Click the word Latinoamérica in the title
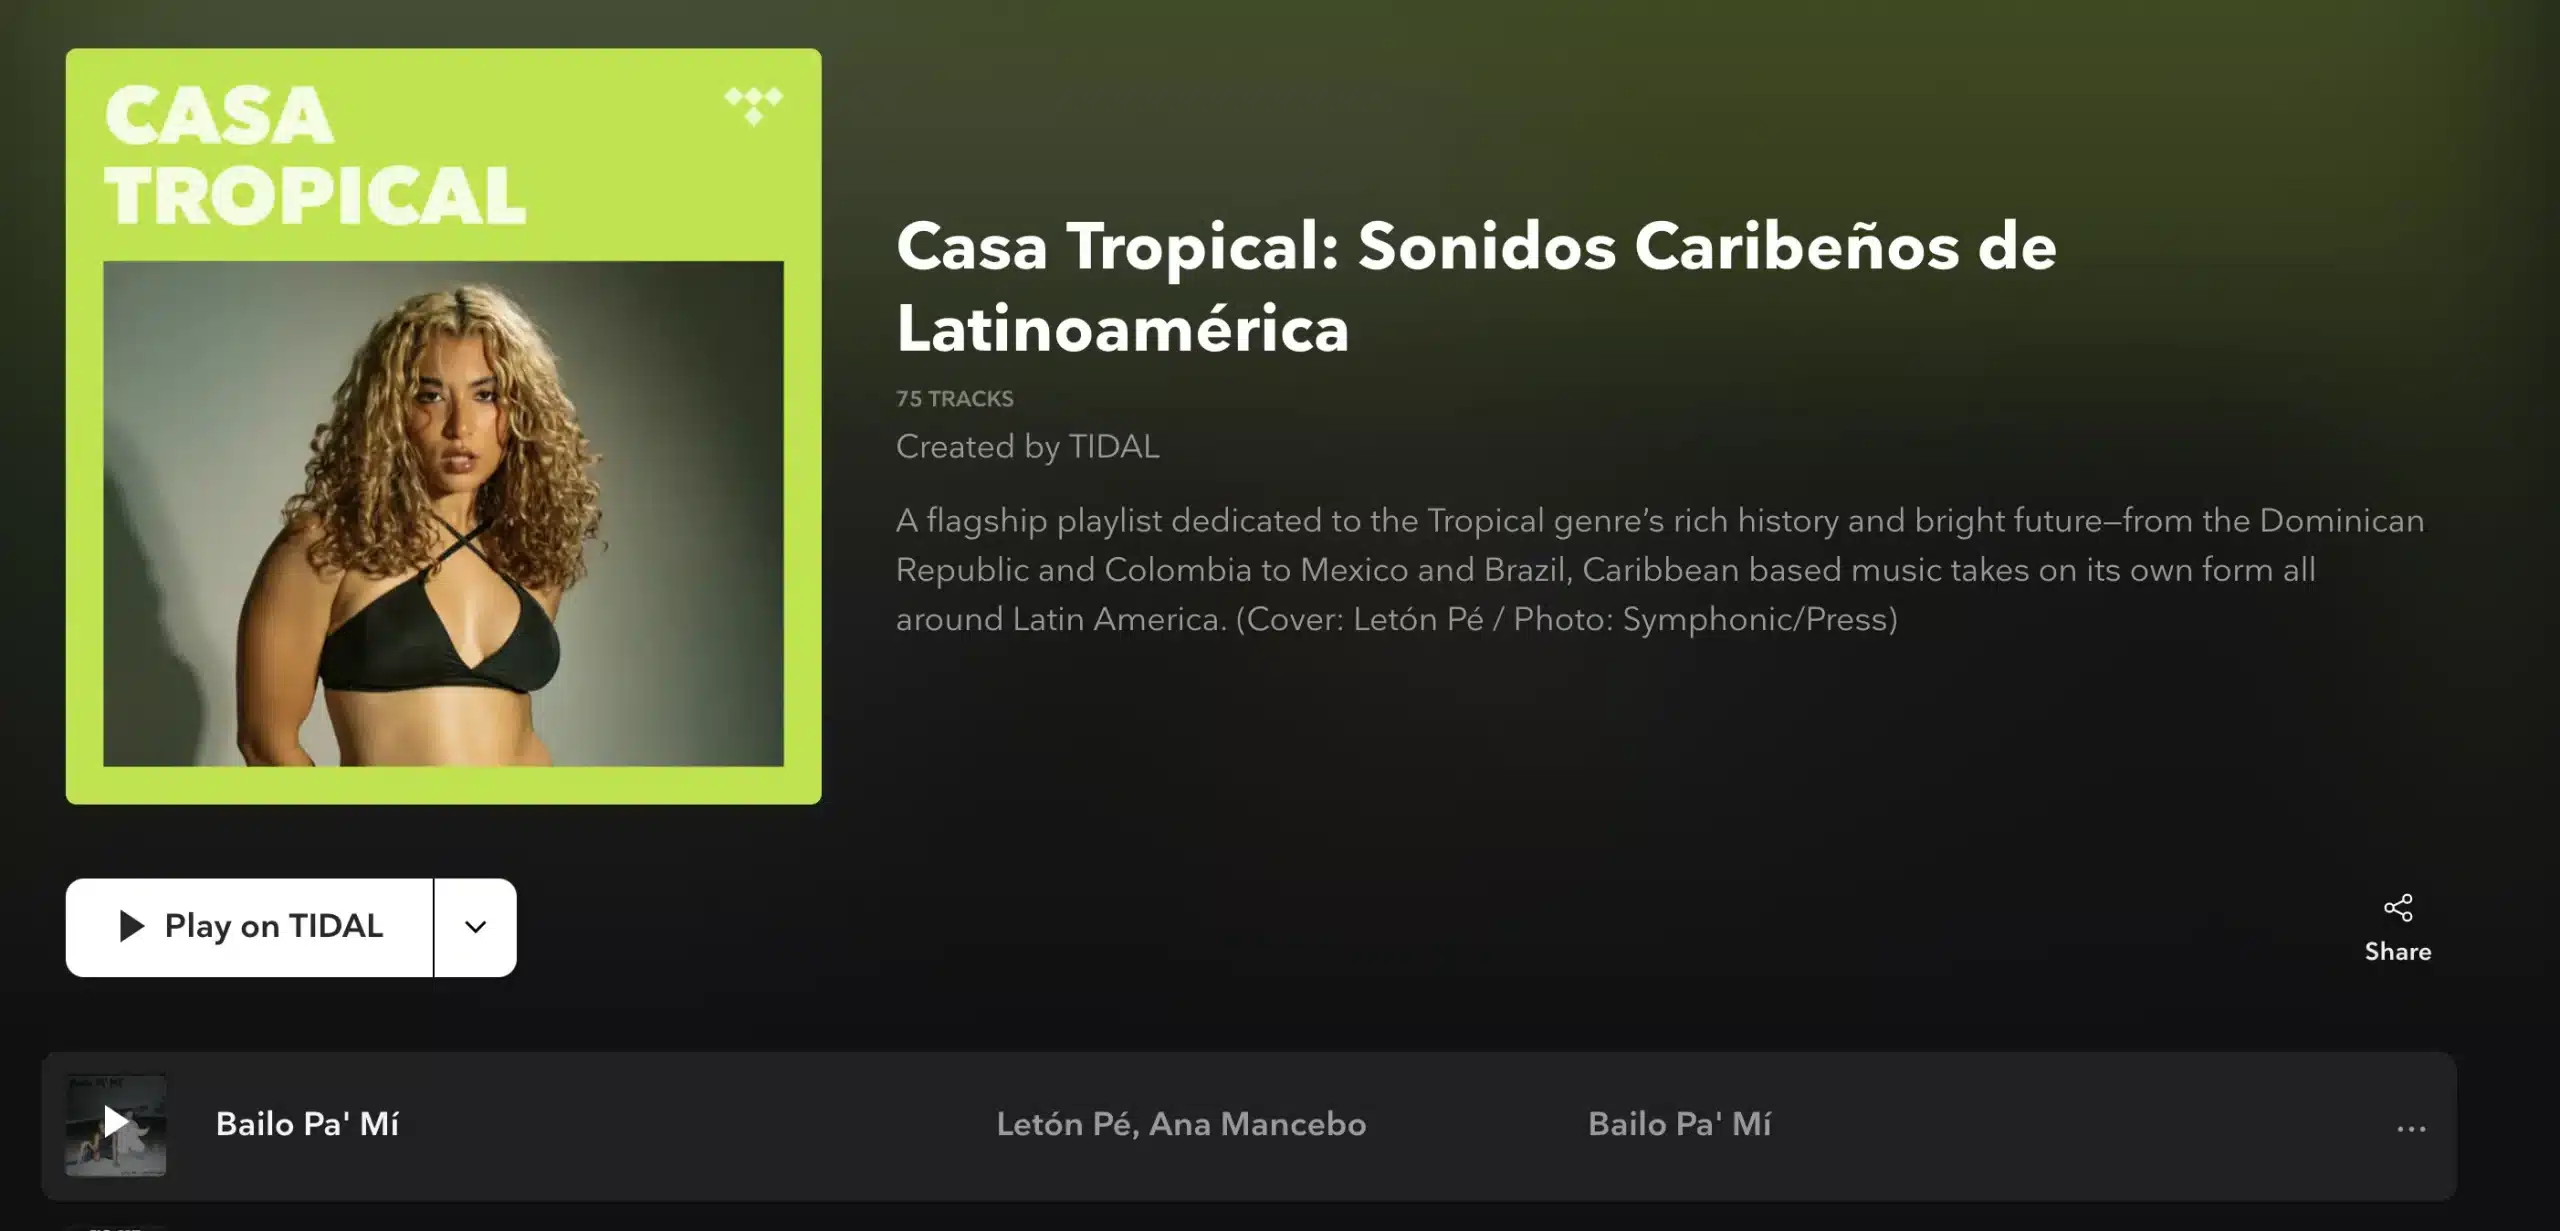Viewport: 2560px width, 1231px height. tap(1122, 328)
